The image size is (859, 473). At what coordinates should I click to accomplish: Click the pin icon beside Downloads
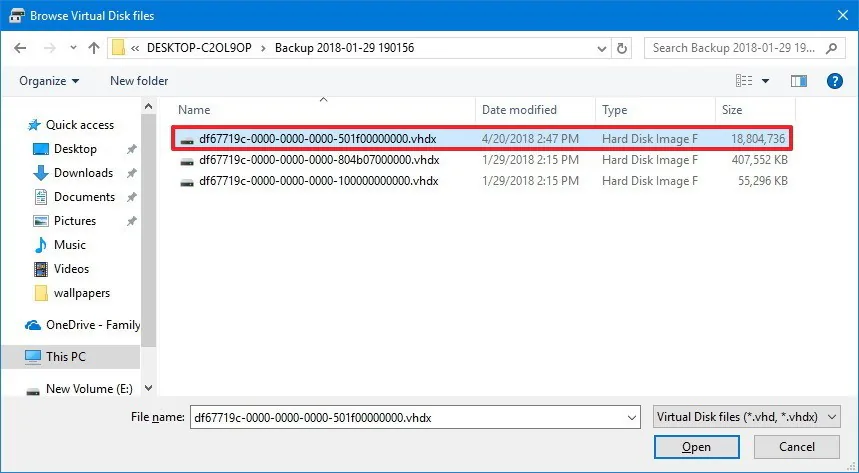click(x=131, y=173)
